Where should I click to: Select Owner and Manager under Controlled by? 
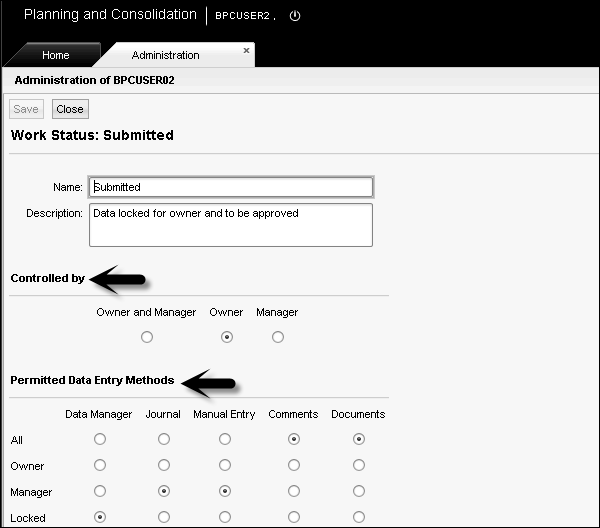(x=147, y=337)
